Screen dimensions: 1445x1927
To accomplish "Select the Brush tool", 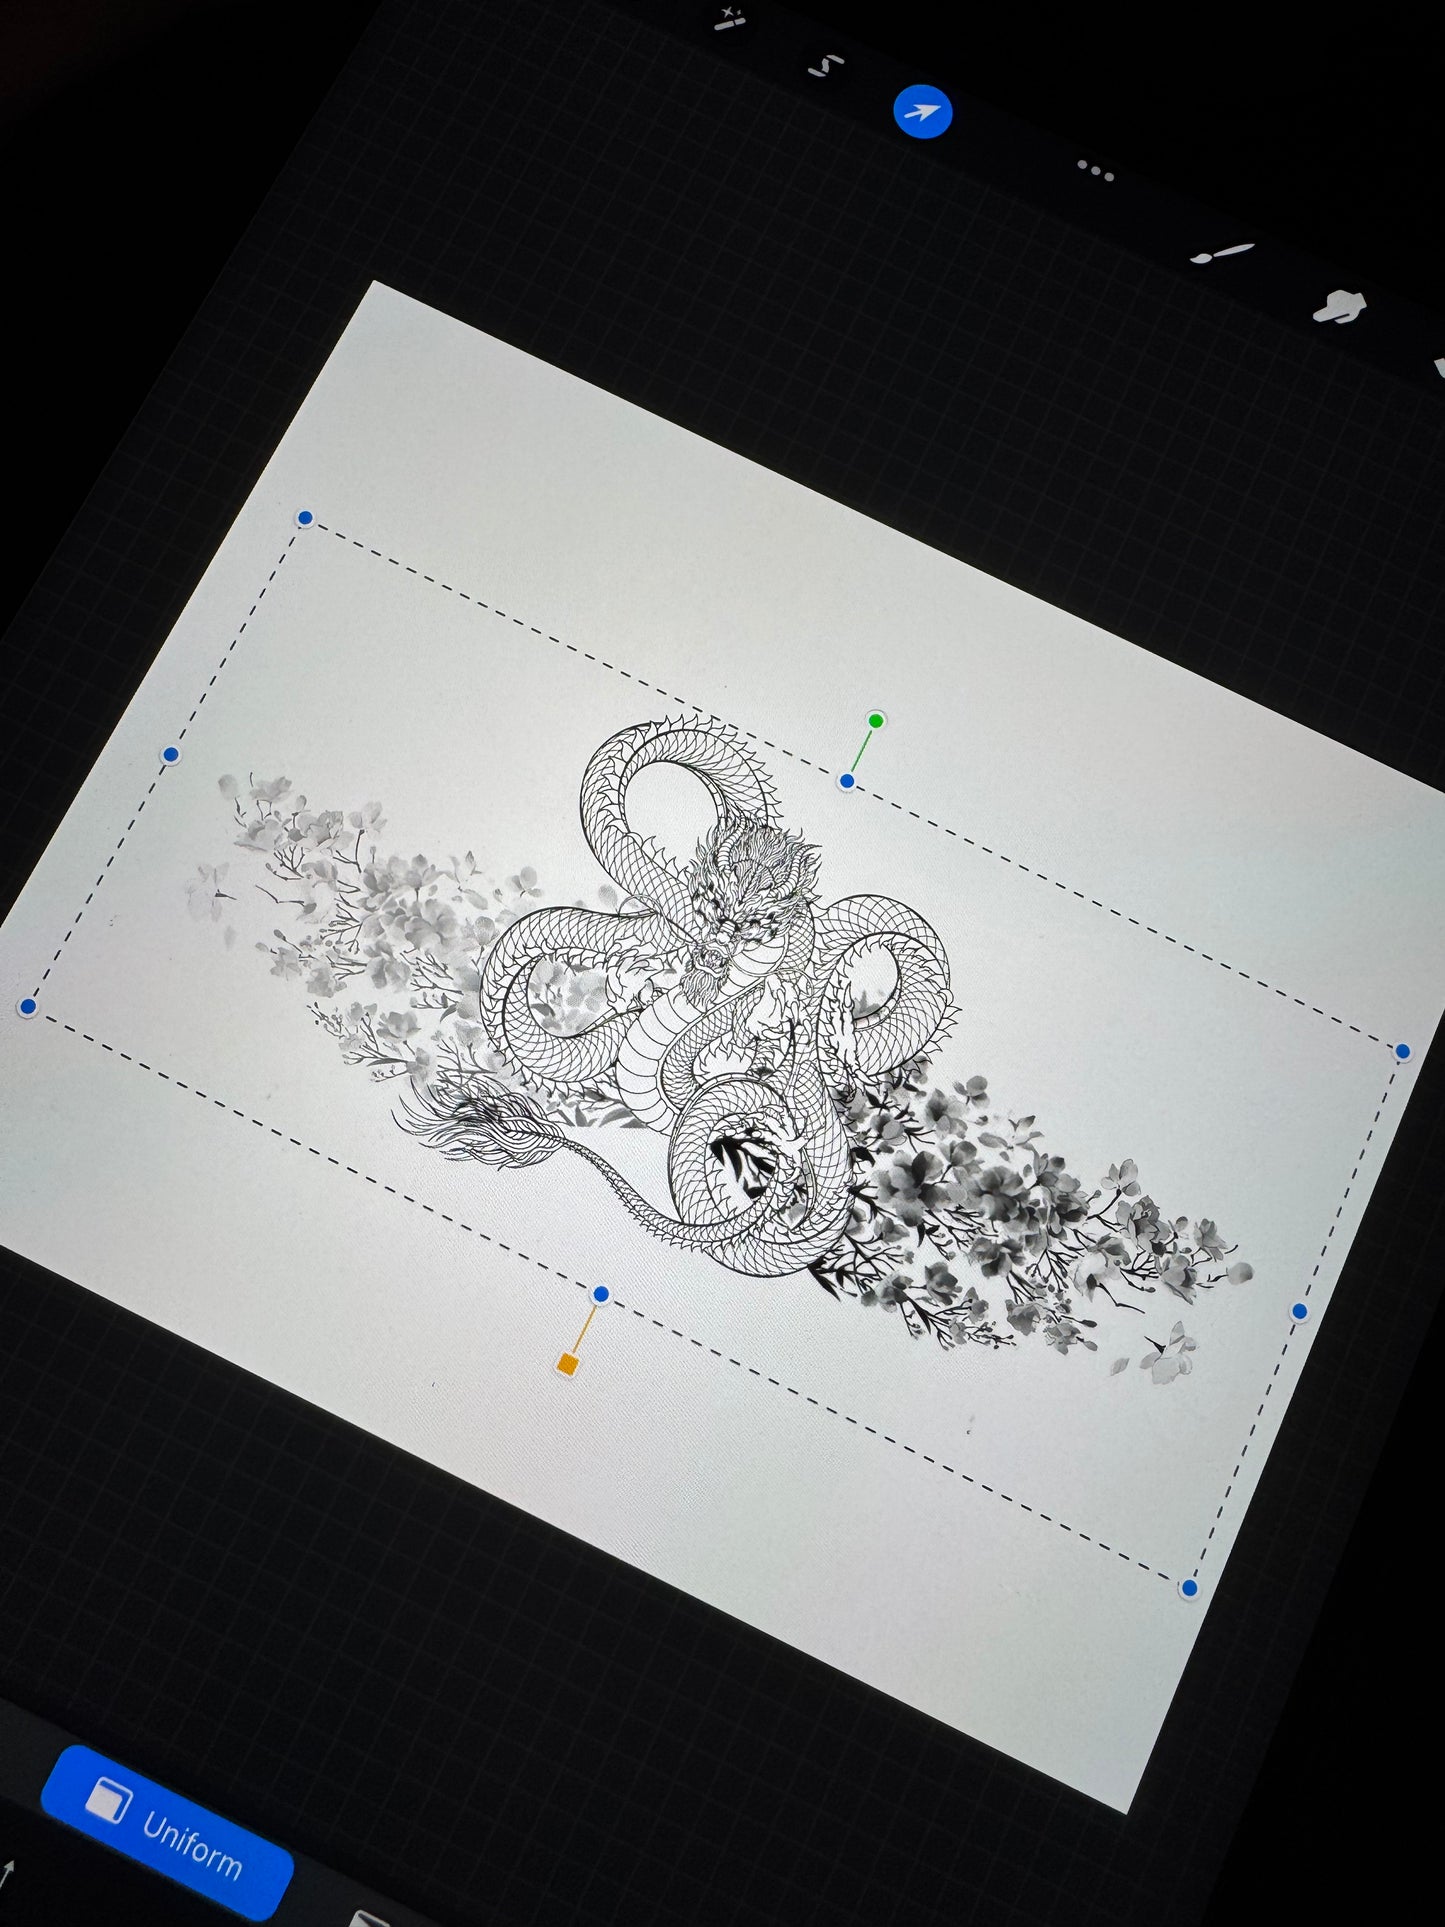I will [1222, 252].
